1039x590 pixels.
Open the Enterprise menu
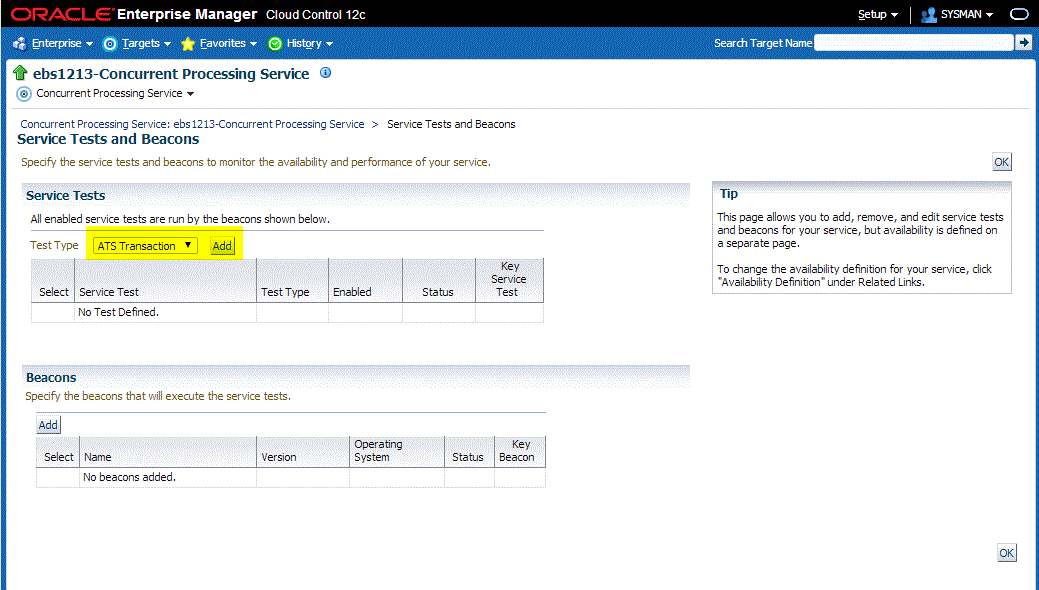pos(62,43)
